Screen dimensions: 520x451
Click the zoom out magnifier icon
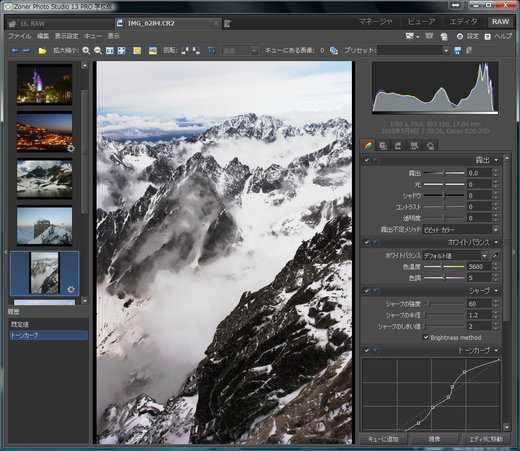point(98,51)
